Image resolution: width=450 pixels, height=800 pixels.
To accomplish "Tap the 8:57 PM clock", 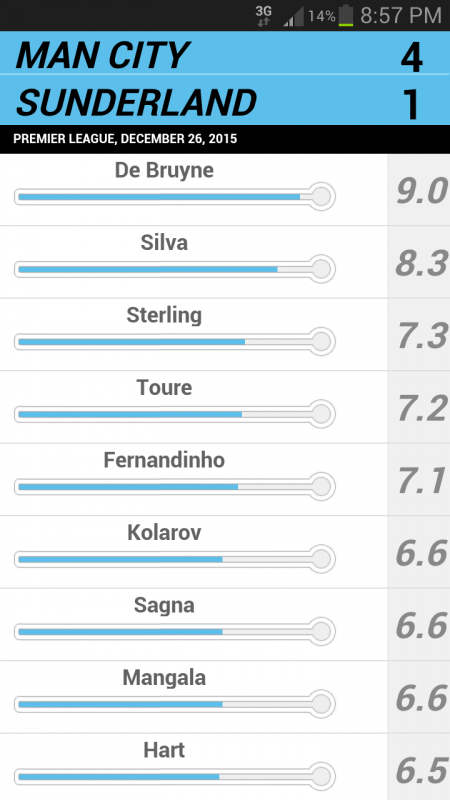I will click(401, 15).
